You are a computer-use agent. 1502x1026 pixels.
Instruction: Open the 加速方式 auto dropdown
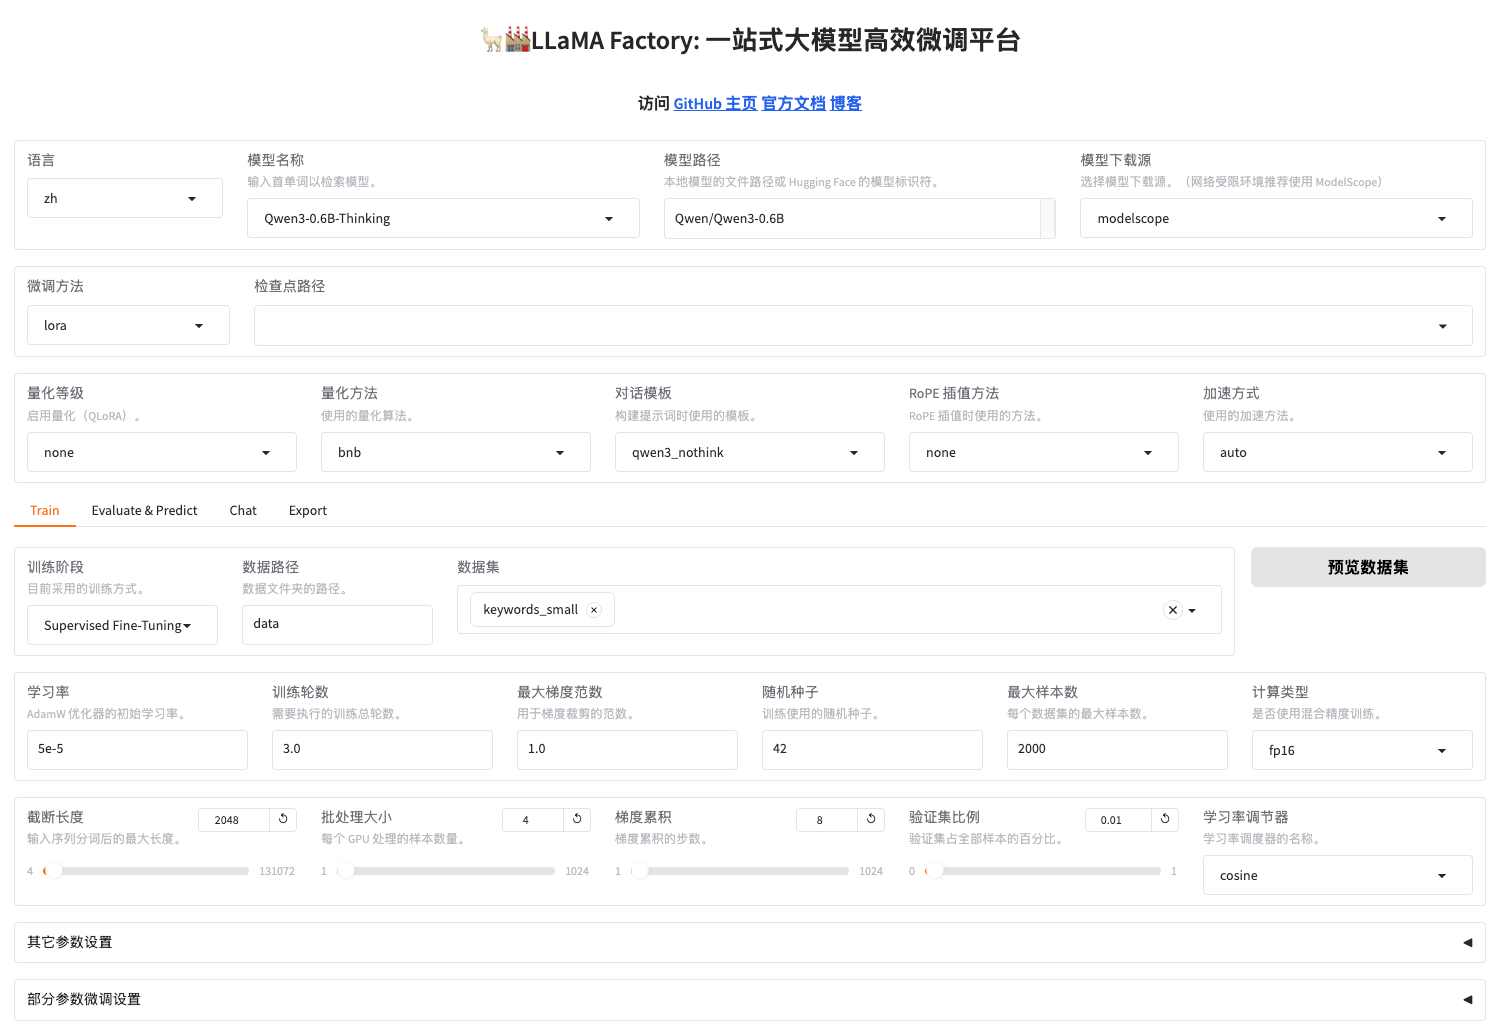click(x=1338, y=452)
